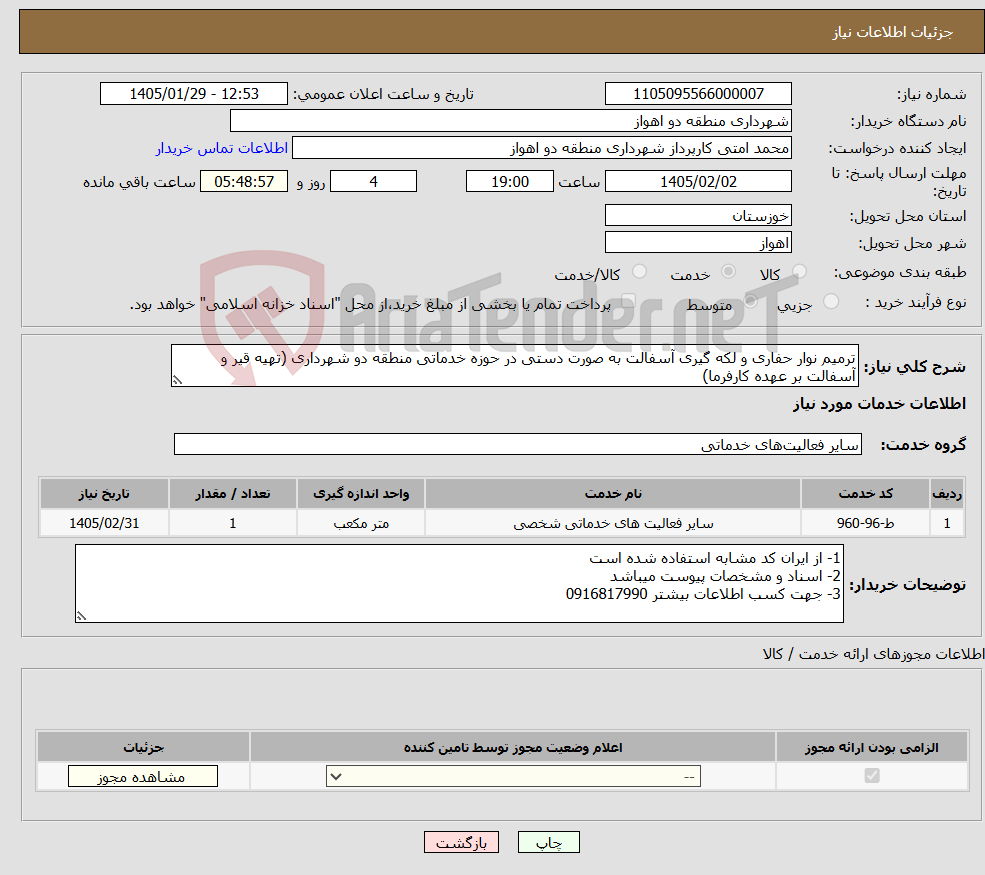The height and width of the screenshot is (875, 985).
Task: Click the service name cell in row 1
Action: 612,523
